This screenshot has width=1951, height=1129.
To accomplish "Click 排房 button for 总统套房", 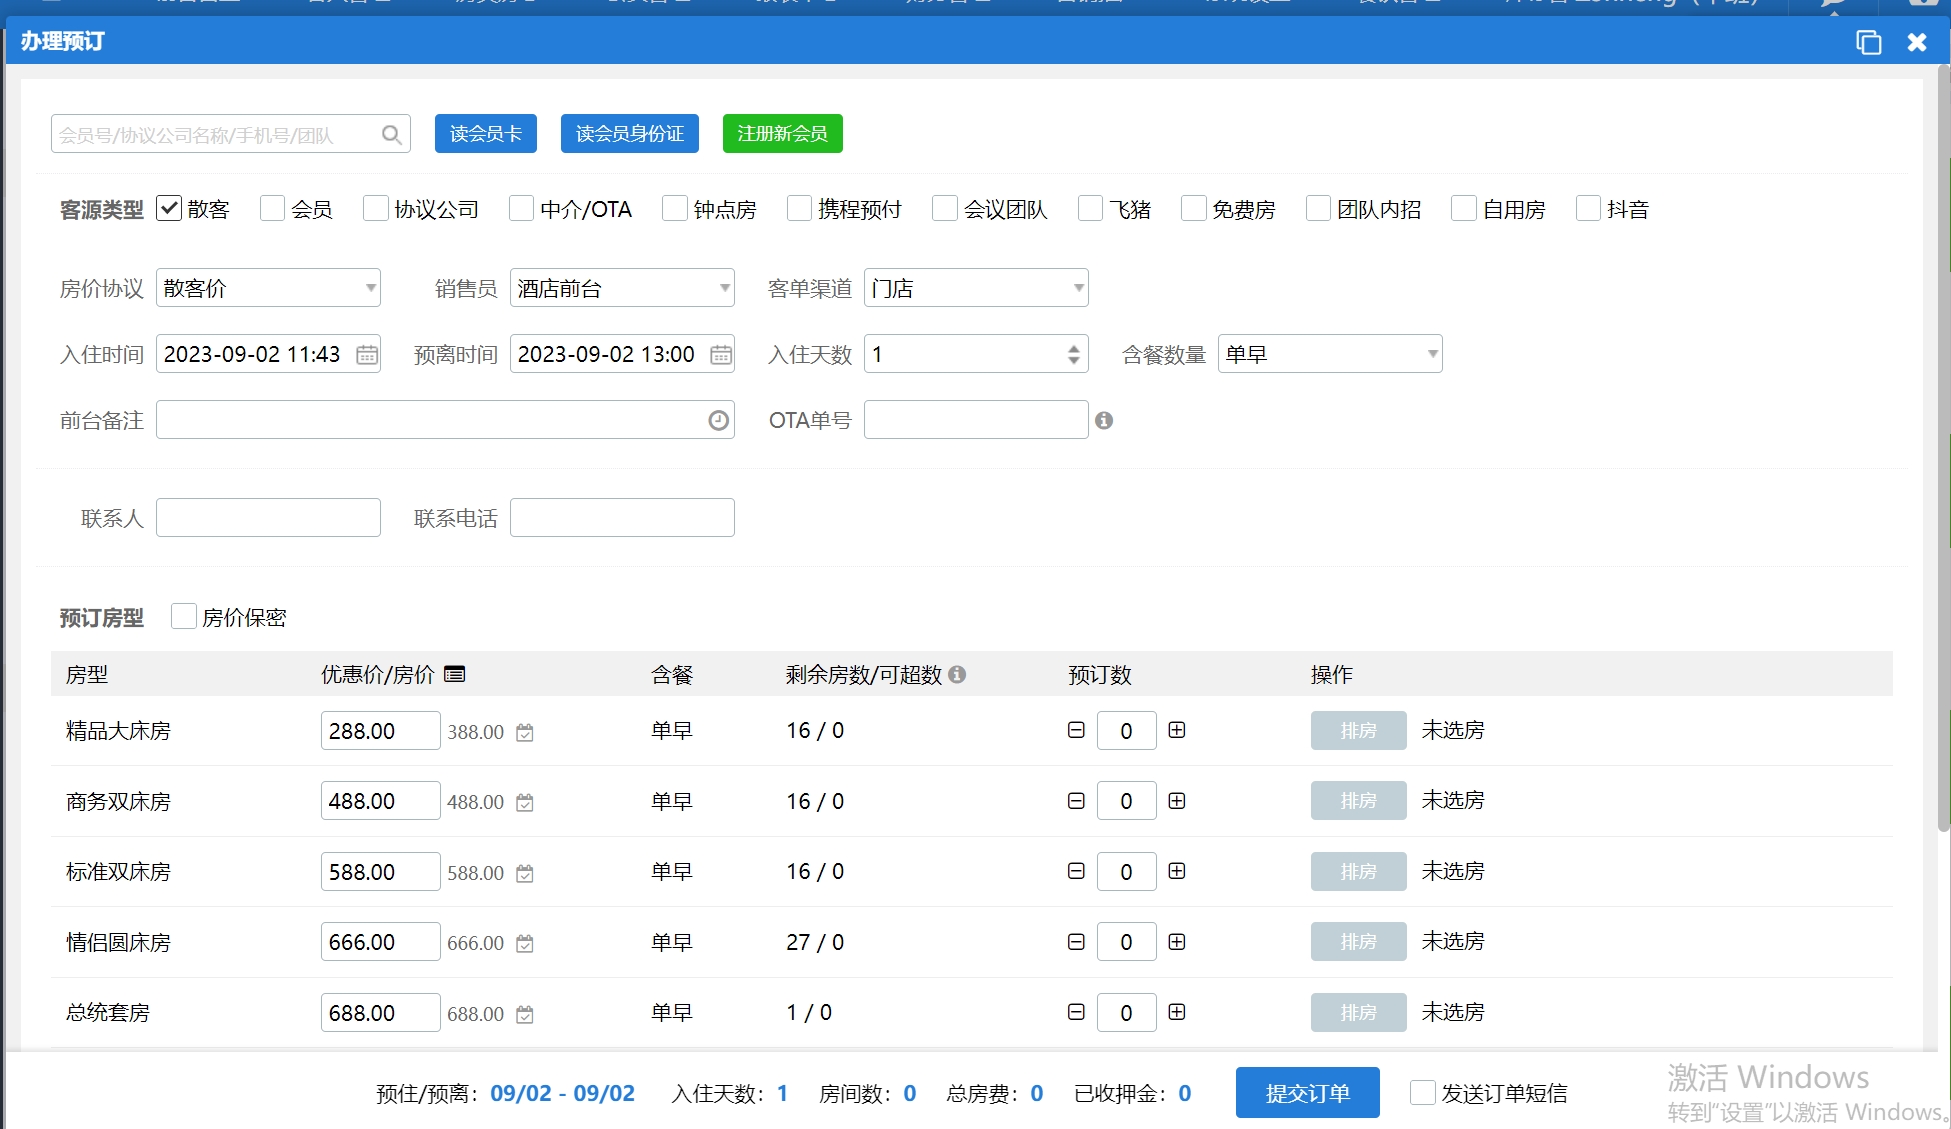I will point(1359,1013).
